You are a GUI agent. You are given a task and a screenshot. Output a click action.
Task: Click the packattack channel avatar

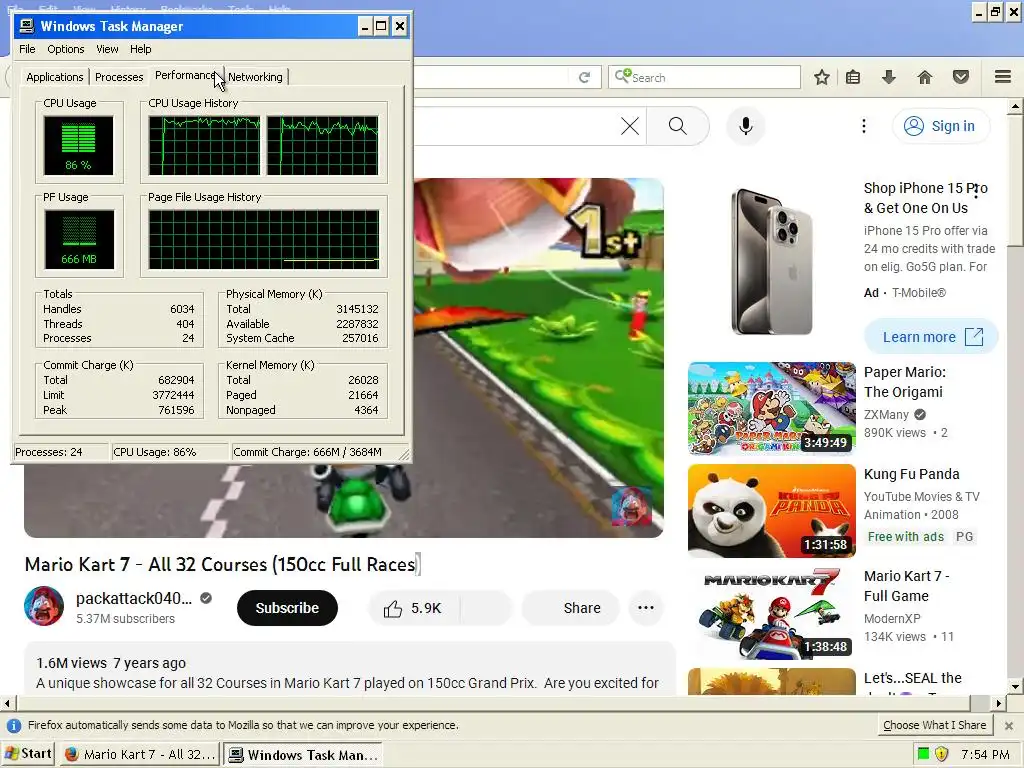[x=44, y=606]
